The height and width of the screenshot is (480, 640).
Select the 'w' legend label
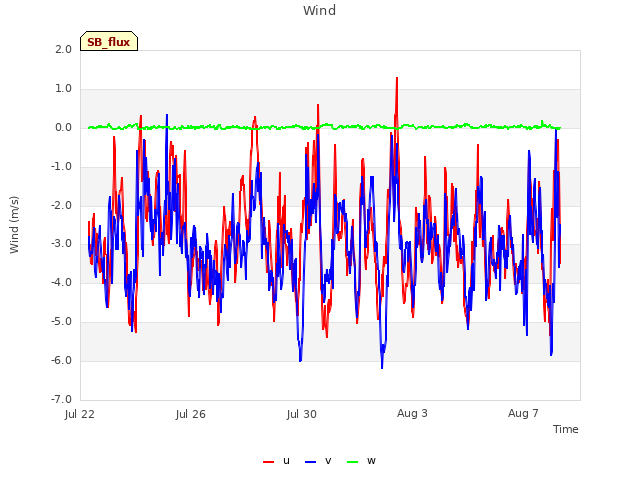371,461
